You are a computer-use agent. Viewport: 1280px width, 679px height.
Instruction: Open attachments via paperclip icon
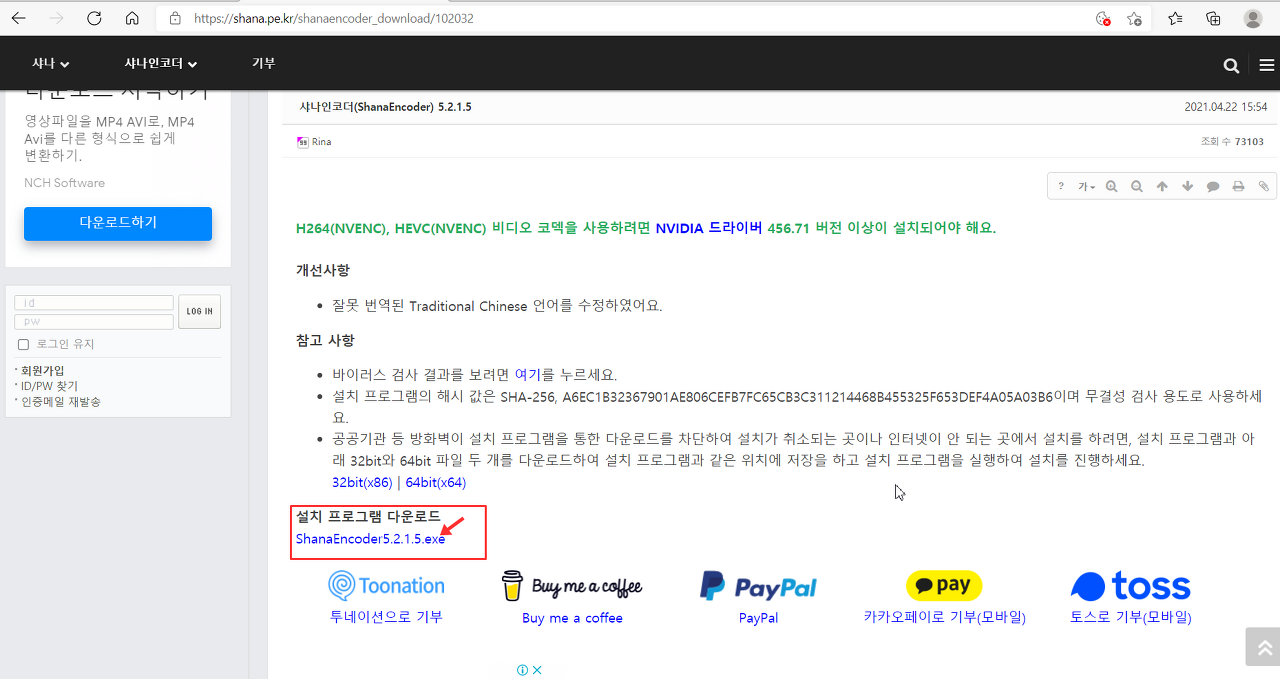pyautogui.click(x=1263, y=187)
